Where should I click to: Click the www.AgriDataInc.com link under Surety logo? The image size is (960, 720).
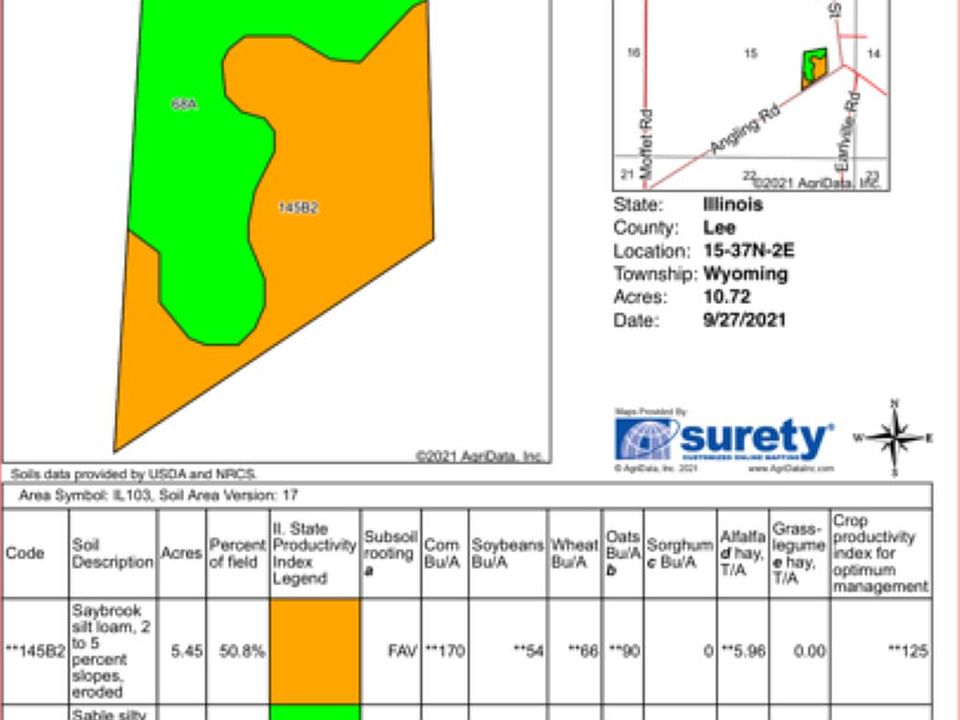790,468
